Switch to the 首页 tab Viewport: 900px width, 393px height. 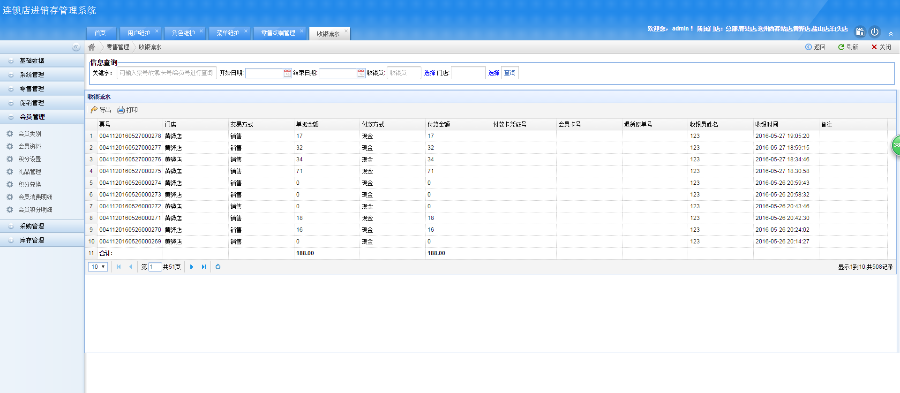100,33
